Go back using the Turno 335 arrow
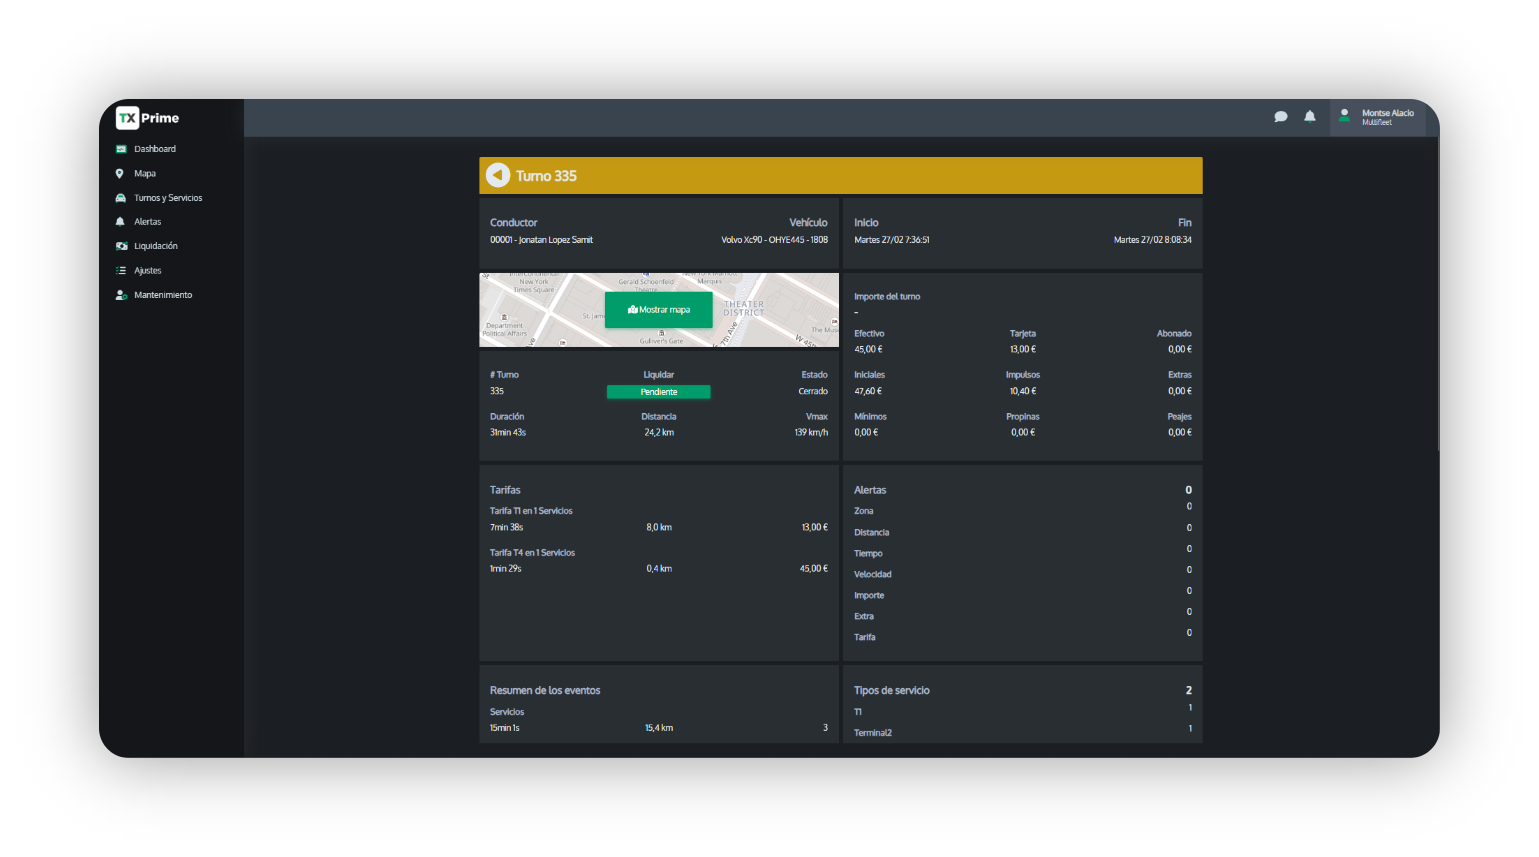 (498, 175)
